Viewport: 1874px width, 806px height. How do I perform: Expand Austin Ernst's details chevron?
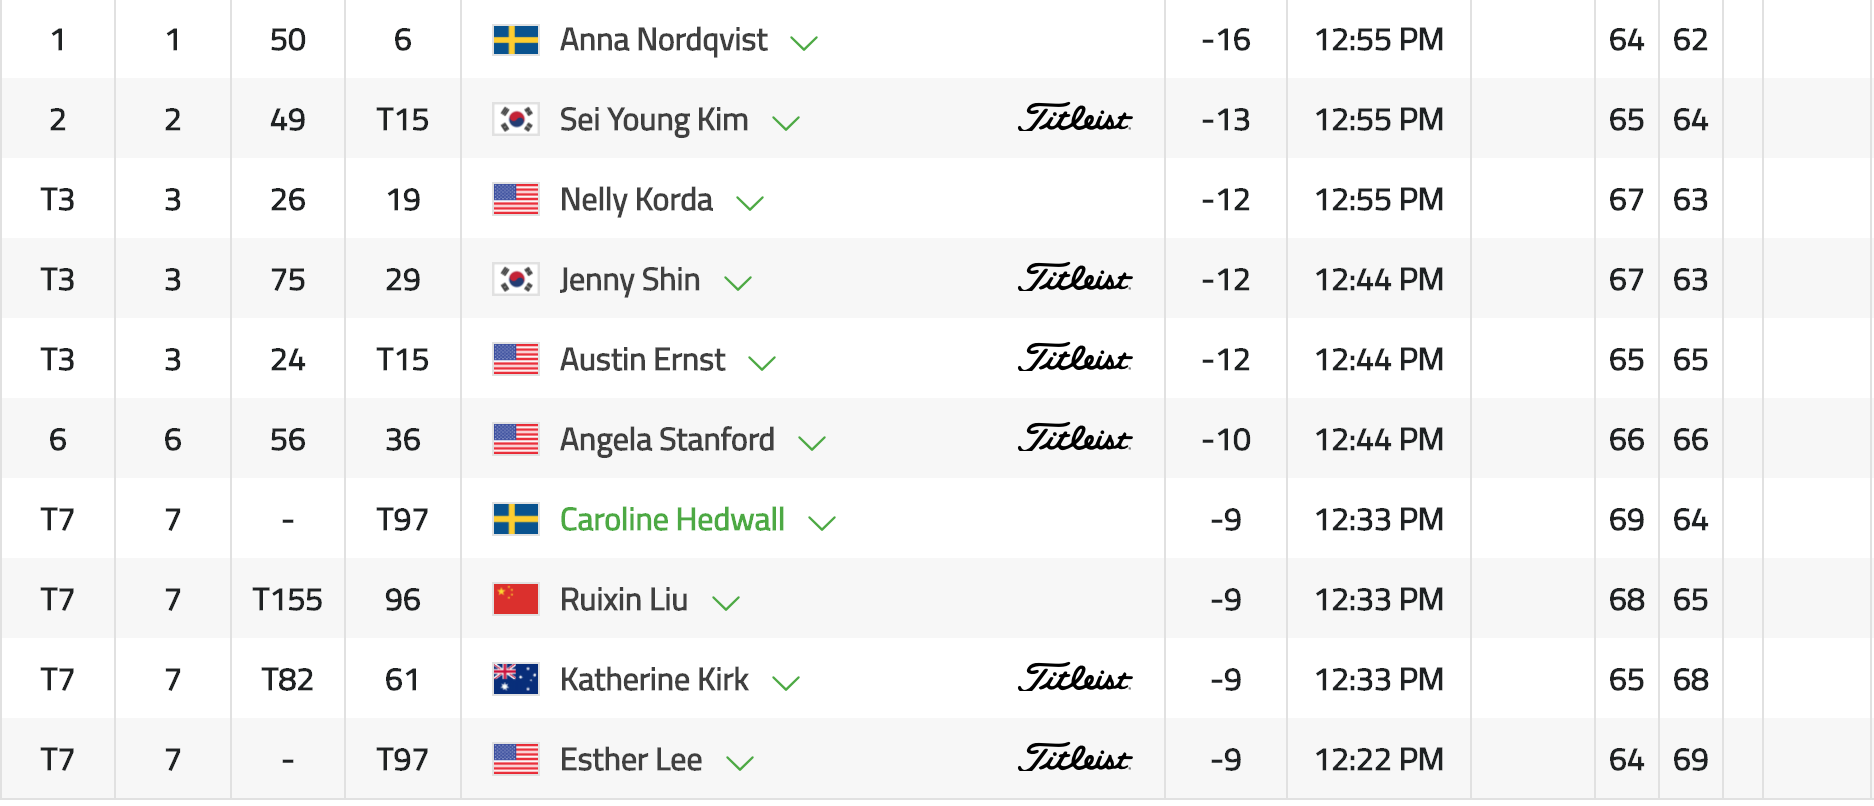pos(762,363)
